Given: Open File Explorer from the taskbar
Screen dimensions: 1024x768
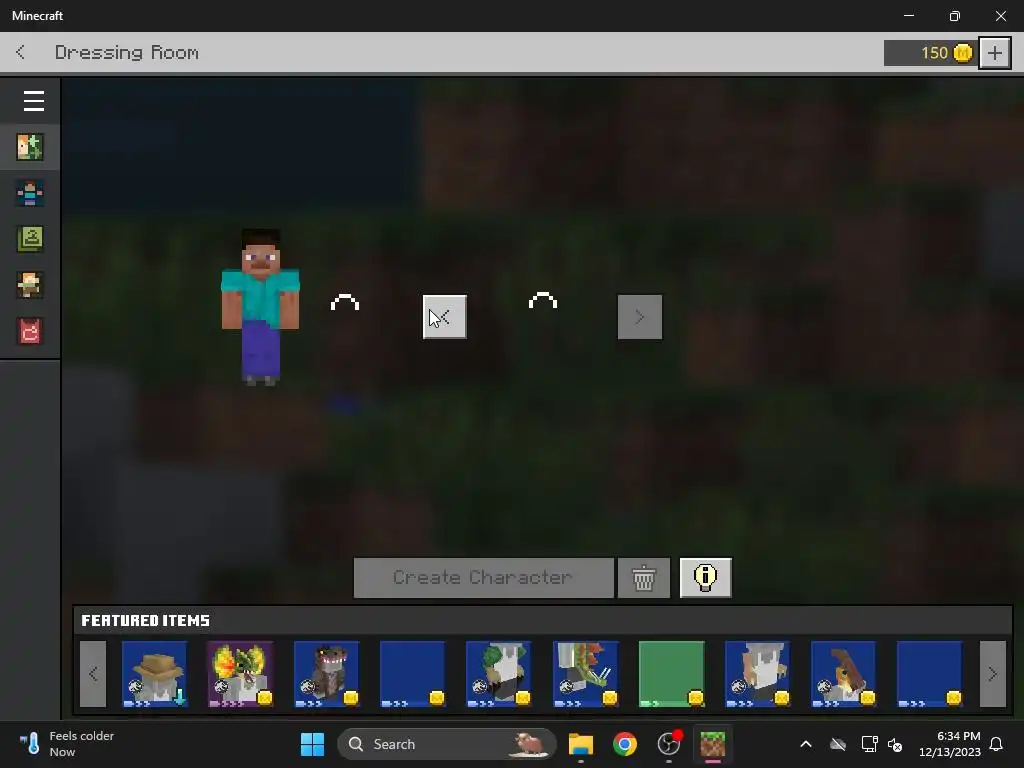Looking at the screenshot, I should point(581,744).
